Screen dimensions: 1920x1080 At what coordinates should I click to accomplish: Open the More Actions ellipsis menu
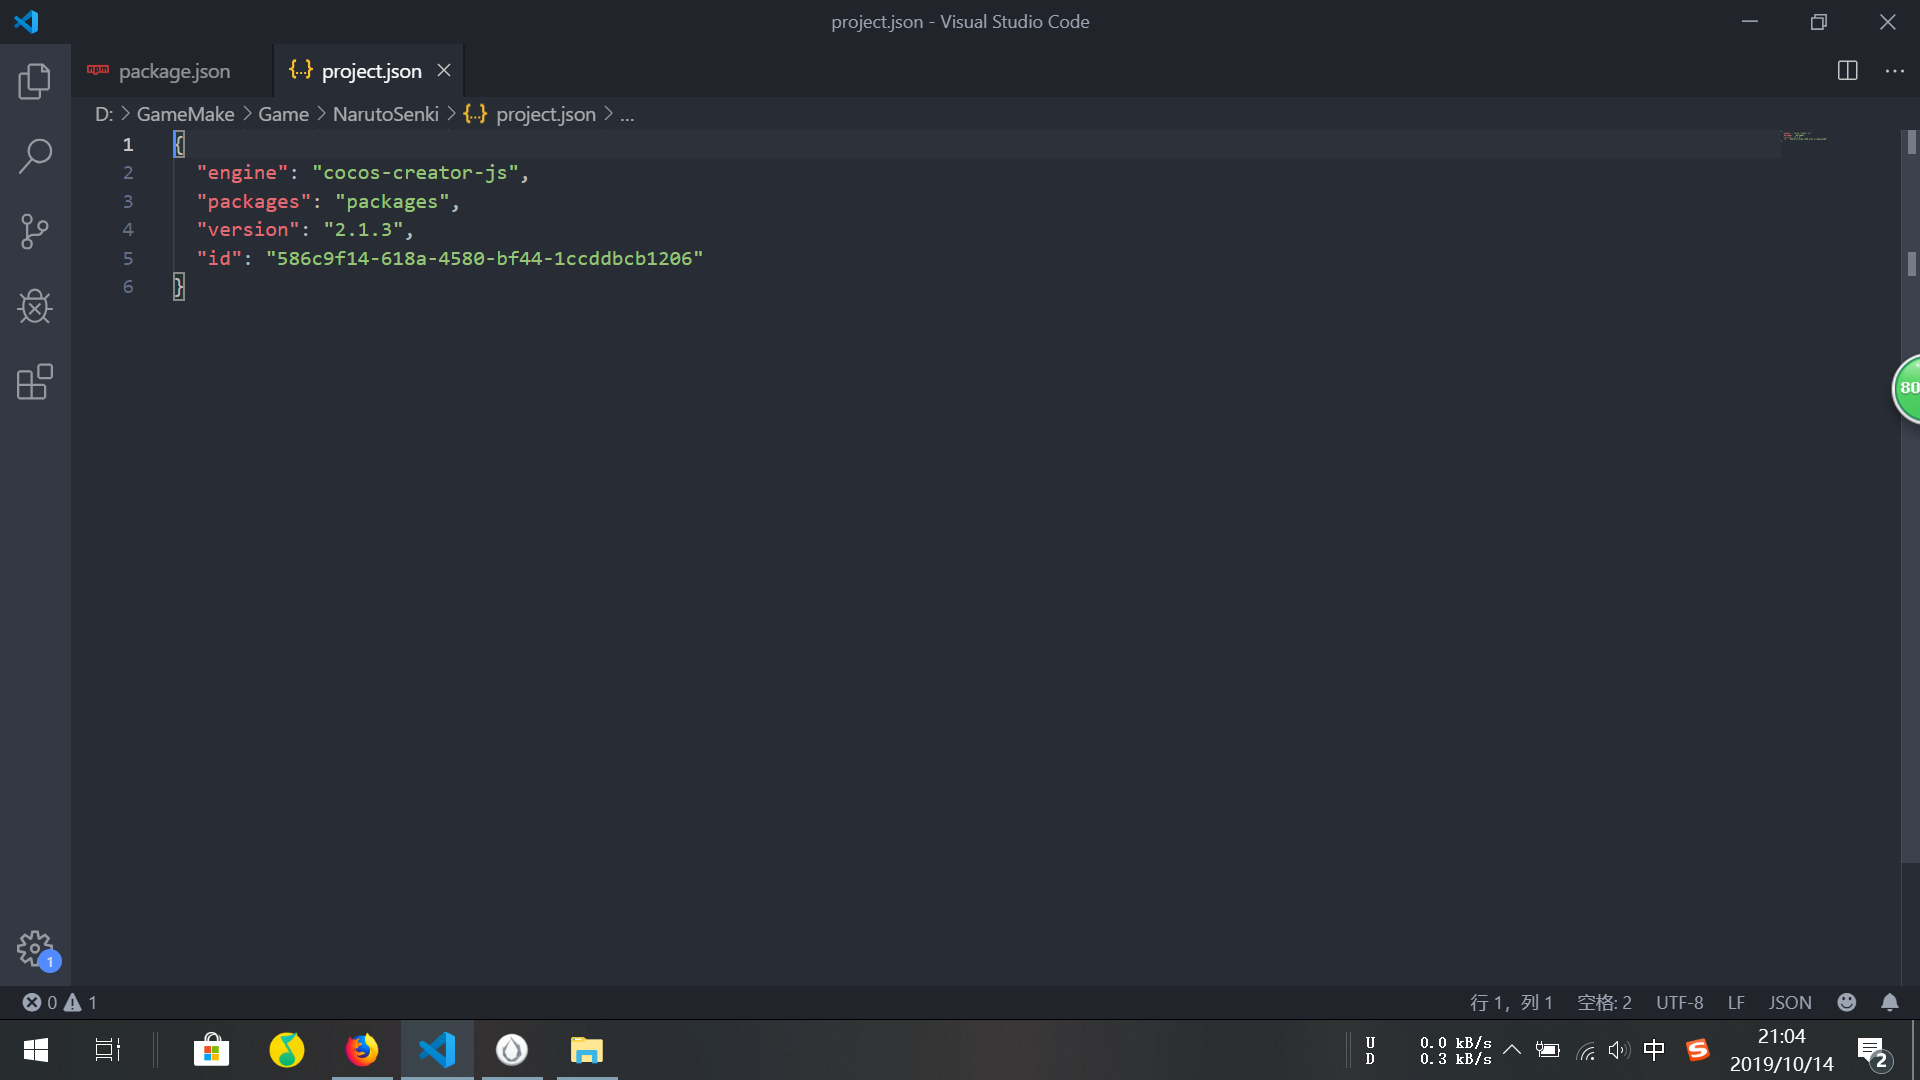[x=1894, y=71]
